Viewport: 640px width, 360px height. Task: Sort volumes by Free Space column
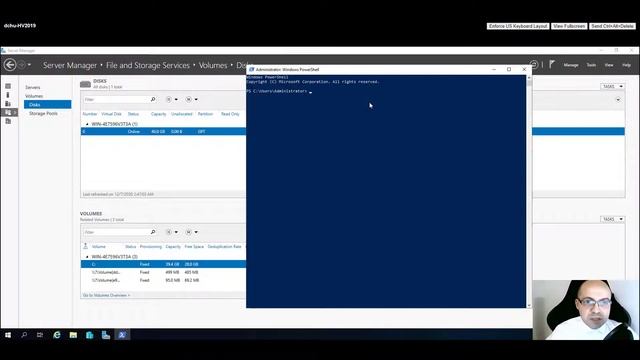click(194, 247)
